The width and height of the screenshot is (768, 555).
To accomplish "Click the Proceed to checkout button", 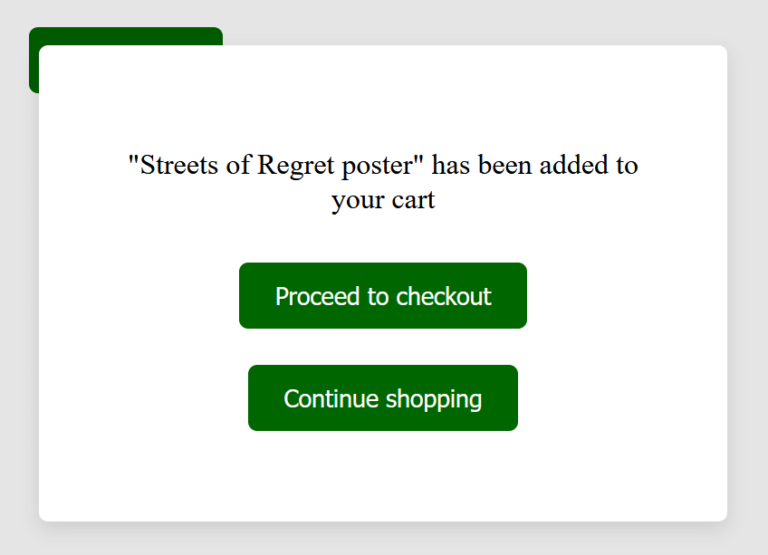I will [x=383, y=296].
